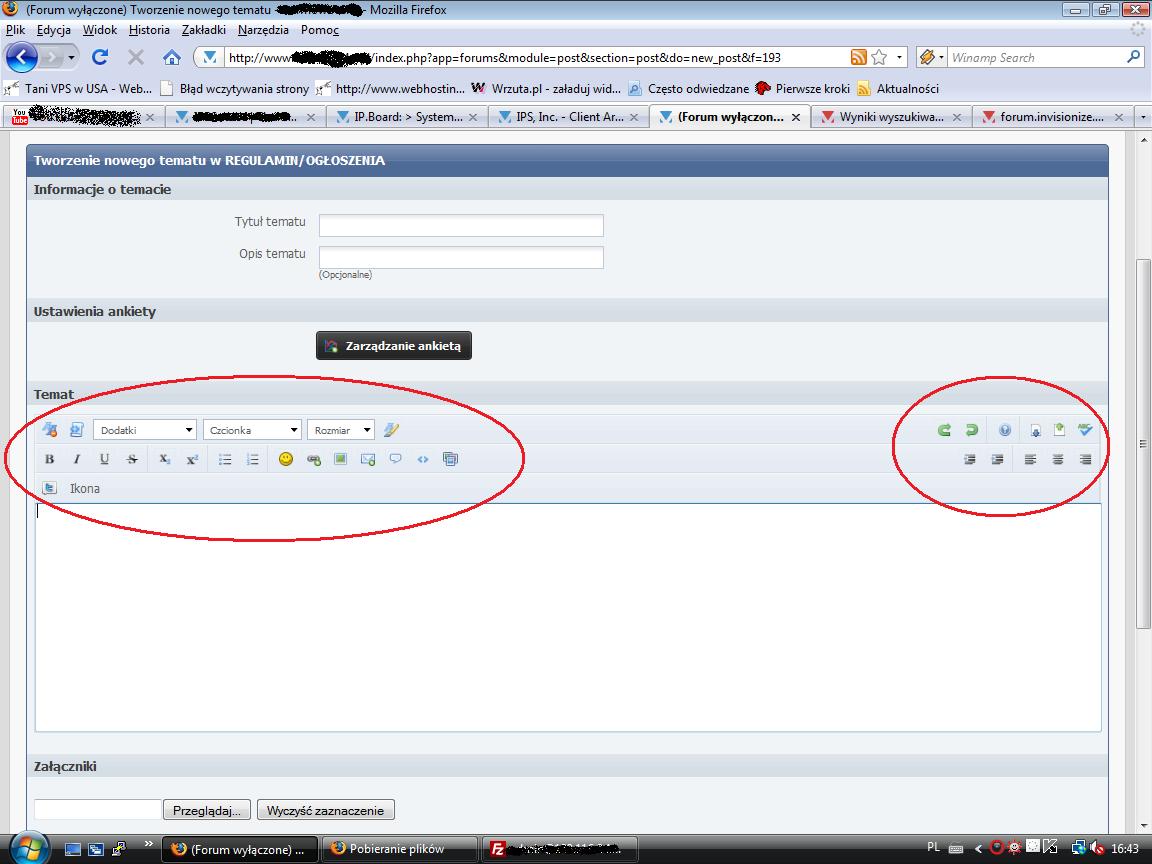Open the Rozmiar size dropdown
Image resolution: width=1152 pixels, height=864 pixels.
(x=341, y=430)
